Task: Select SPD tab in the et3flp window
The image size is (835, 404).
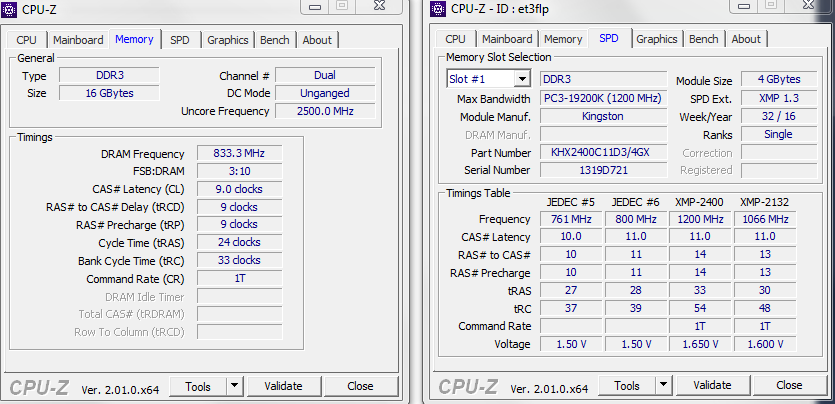Action: (609, 38)
